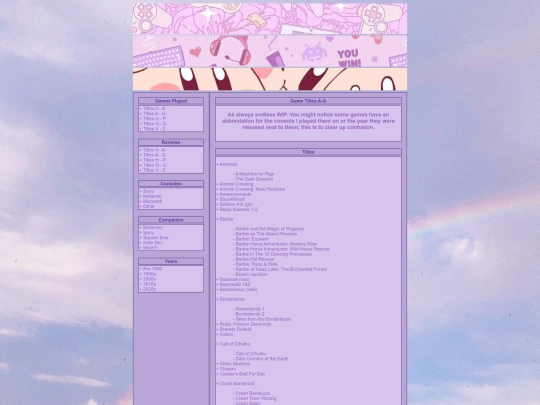This screenshot has width=540, height=405.
Task: Click Dark Corners of the Earth entry
Action: [x=262, y=359]
